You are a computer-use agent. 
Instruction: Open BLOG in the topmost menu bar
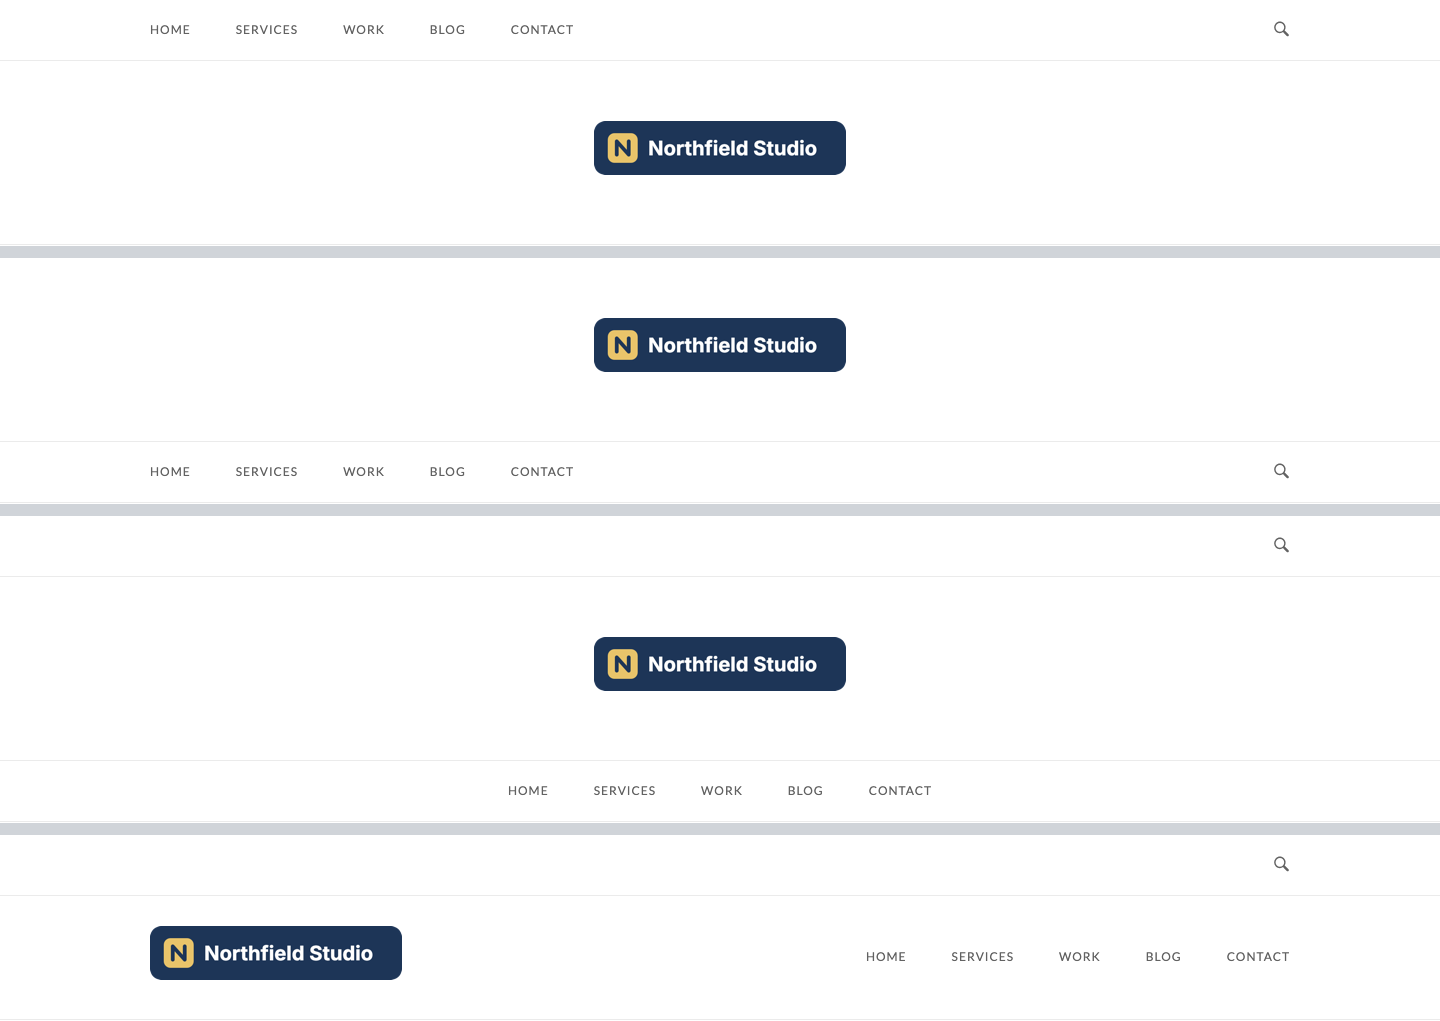point(448,30)
